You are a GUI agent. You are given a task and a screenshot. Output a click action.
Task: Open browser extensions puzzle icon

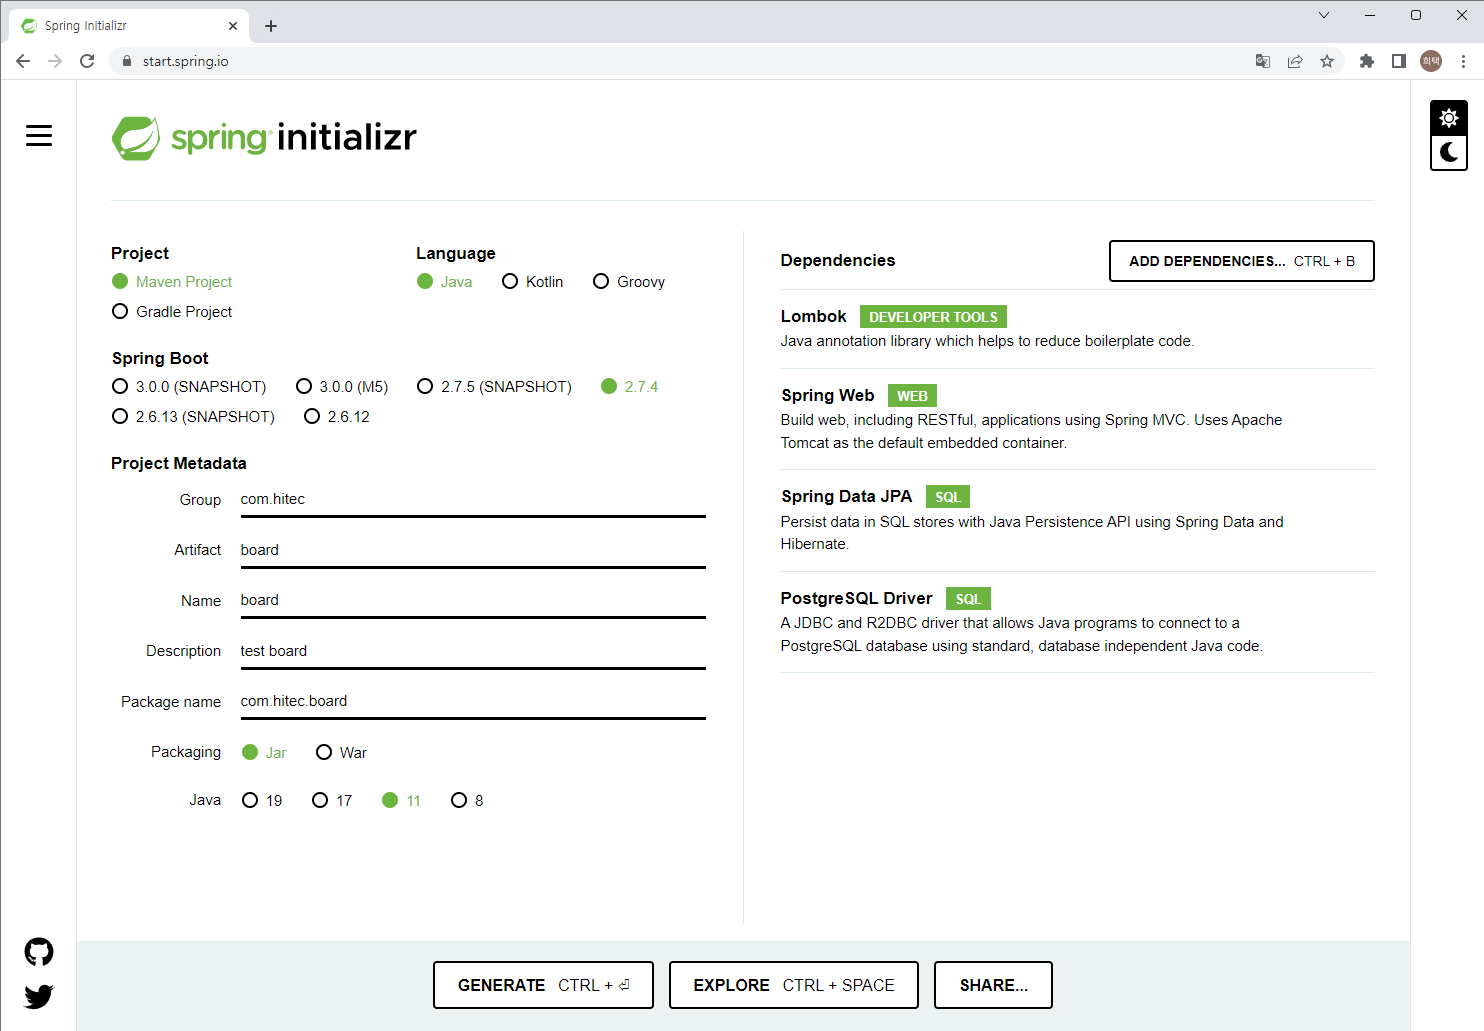pyautogui.click(x=1367, y=61)
